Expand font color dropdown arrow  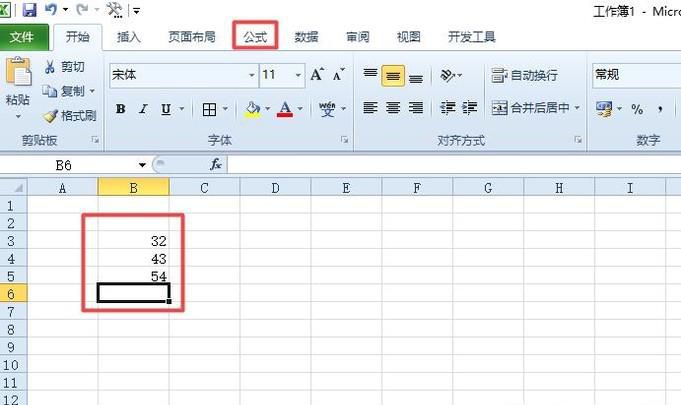[300, 109]
